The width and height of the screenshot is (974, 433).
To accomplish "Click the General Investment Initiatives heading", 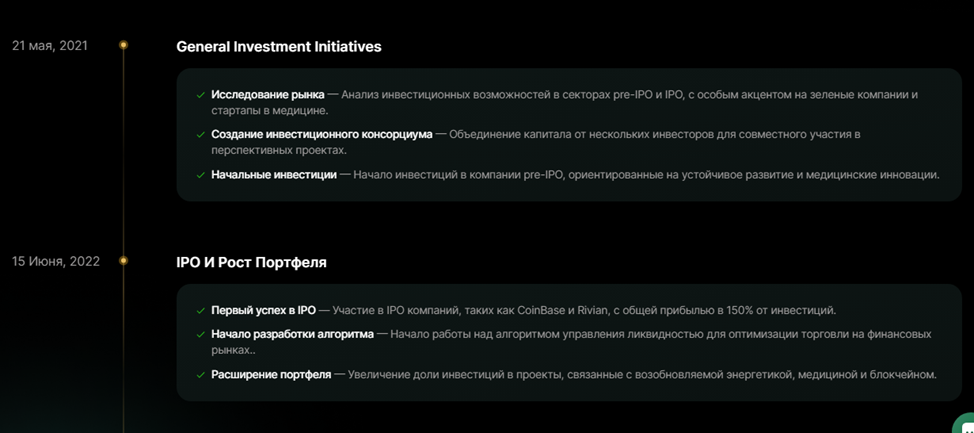I will pyautogui.click(x=278, y=46).
